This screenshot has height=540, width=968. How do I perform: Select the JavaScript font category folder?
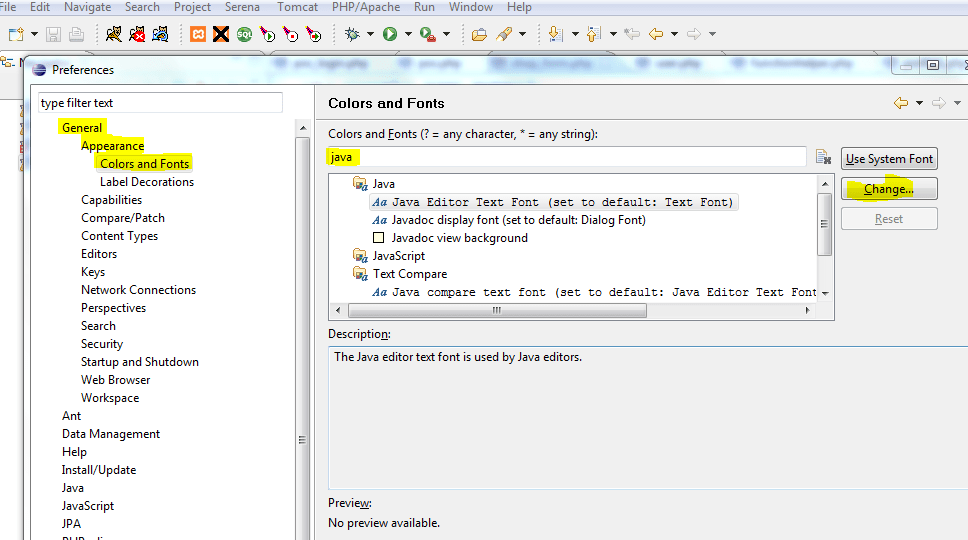tap(390, 255)
